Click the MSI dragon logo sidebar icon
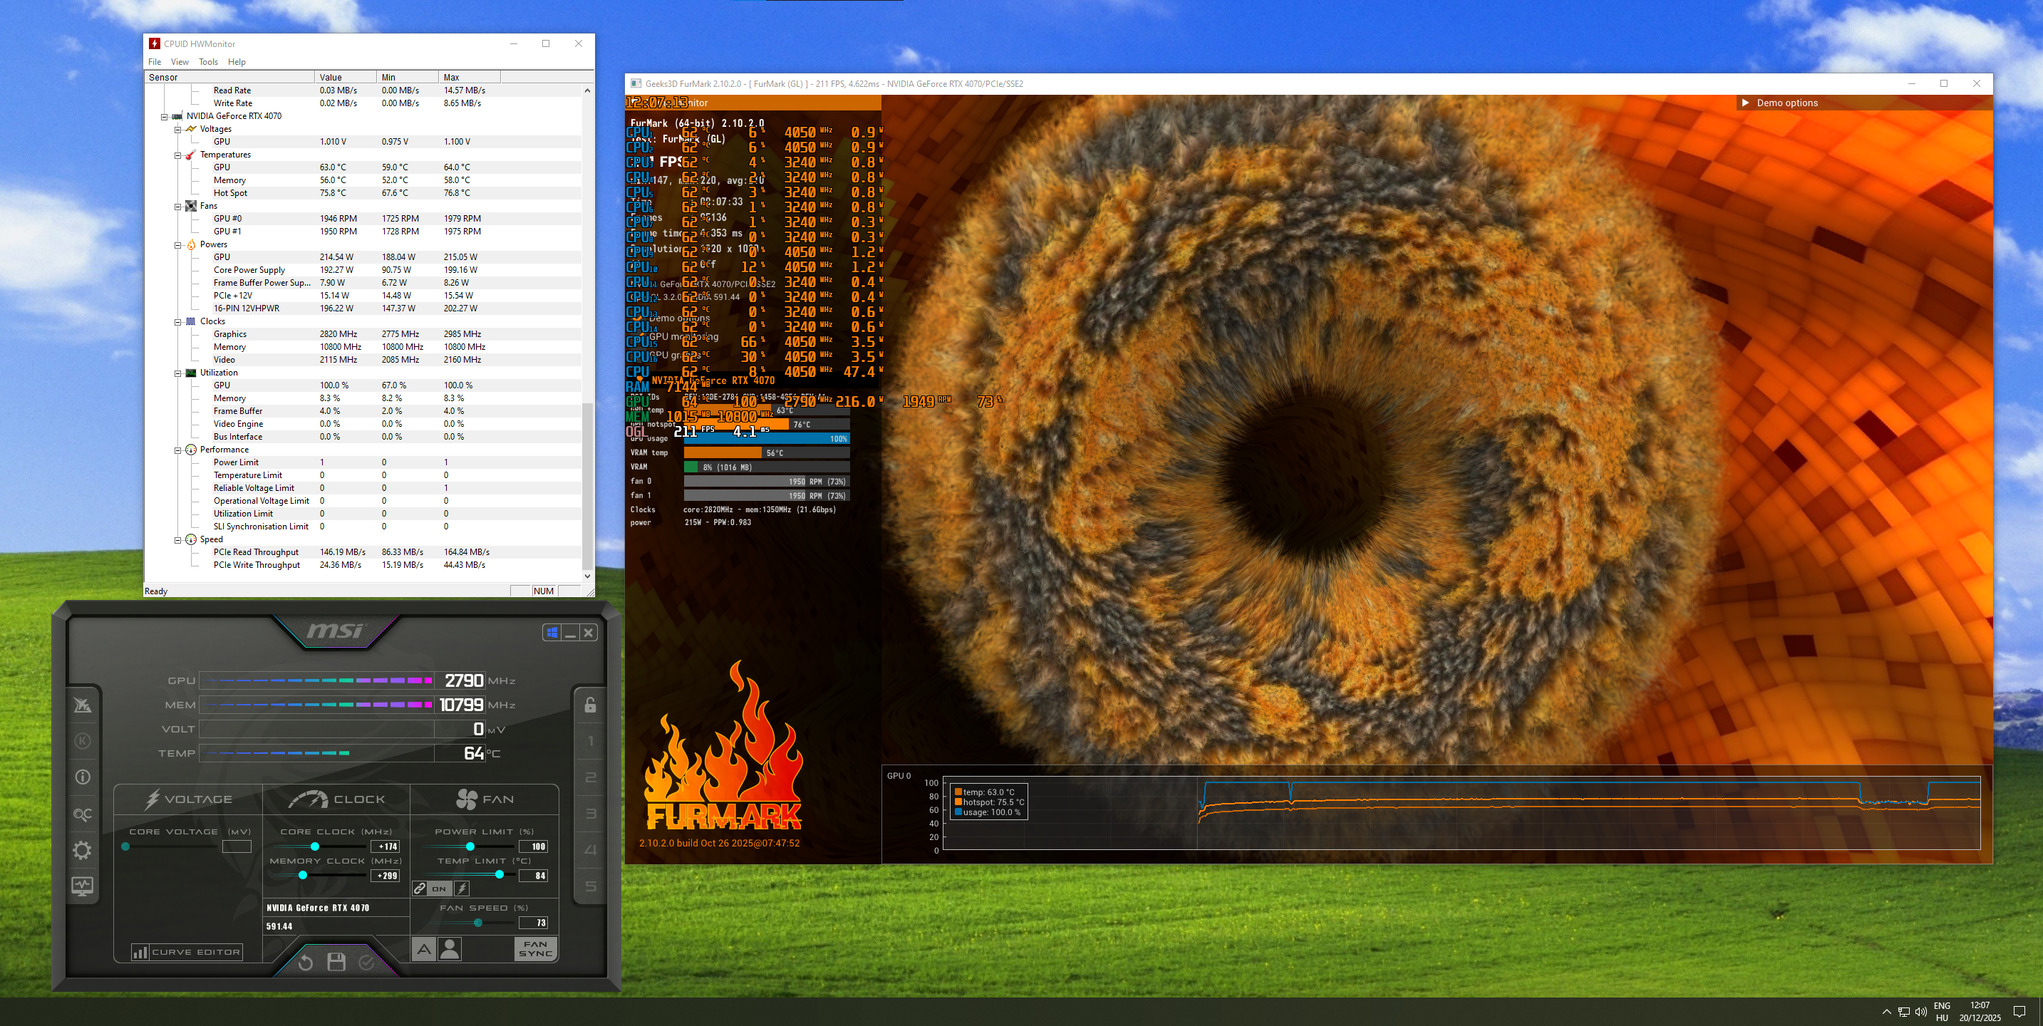 [x=82, y=705]
